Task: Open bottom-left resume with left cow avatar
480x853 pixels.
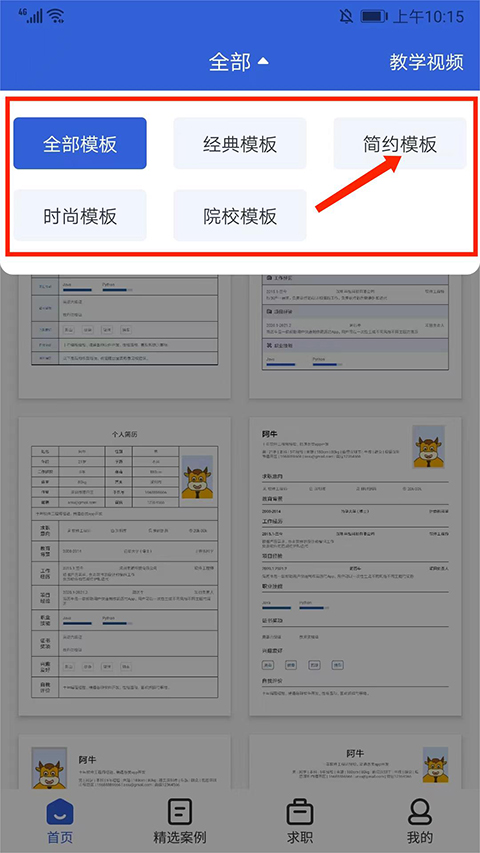Action: pyautogui.click(x=125, y=762)
